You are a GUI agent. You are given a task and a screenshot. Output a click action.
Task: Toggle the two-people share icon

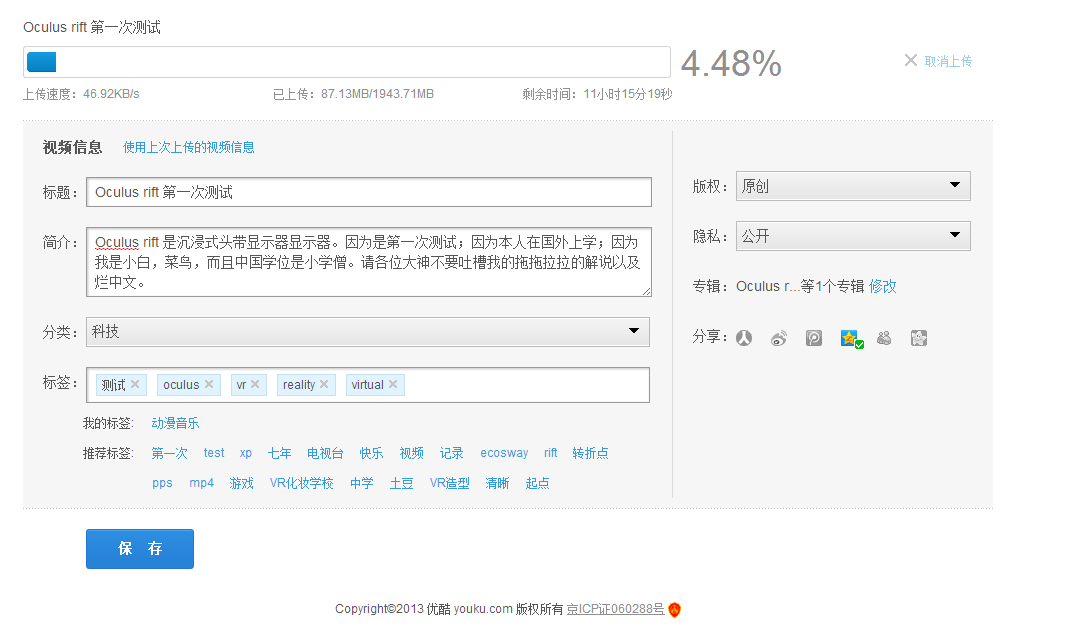(884, 338)
